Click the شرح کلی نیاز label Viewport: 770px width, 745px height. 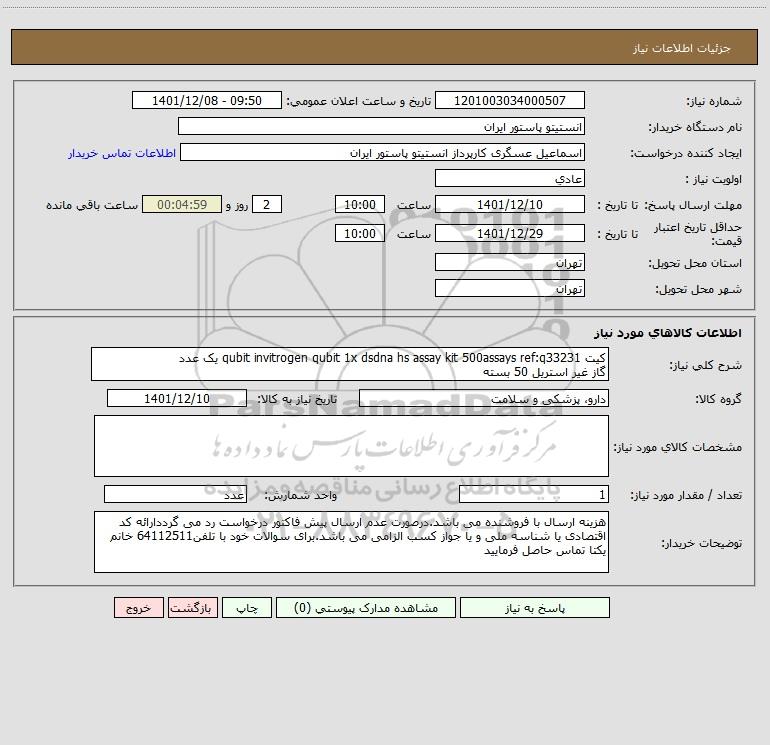click(706, 365)
